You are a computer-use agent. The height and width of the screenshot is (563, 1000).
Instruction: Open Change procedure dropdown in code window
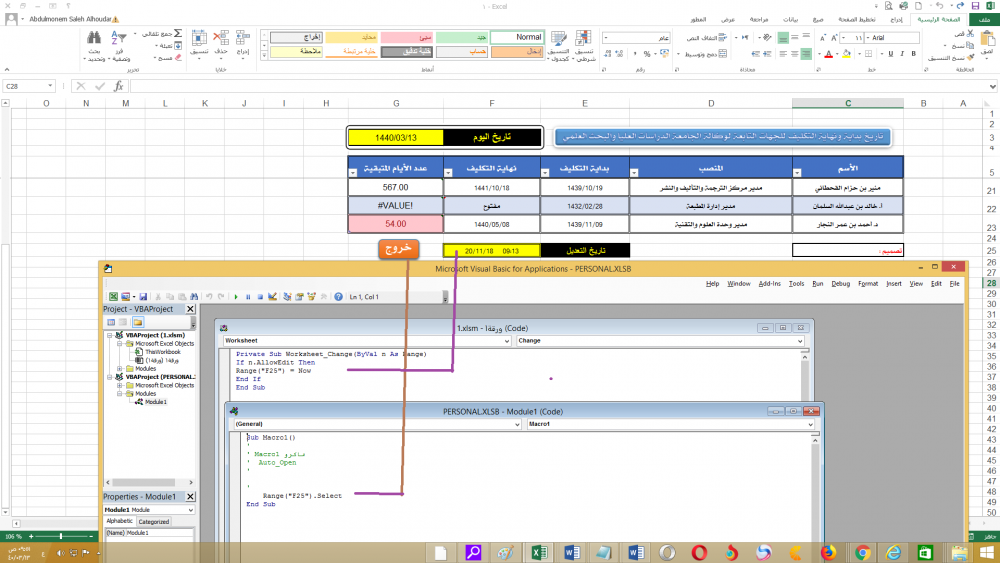click(x=800, y=341)
